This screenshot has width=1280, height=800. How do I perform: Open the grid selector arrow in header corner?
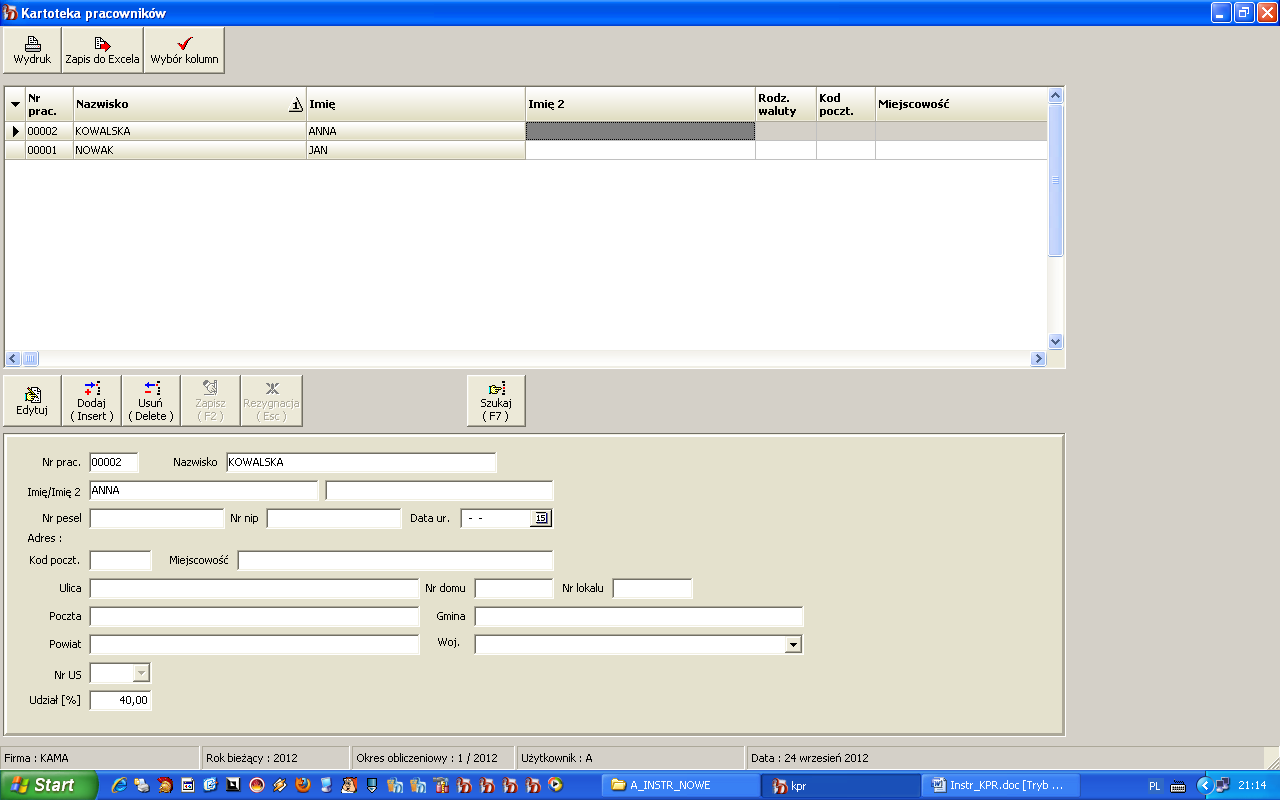click(15, 105)
